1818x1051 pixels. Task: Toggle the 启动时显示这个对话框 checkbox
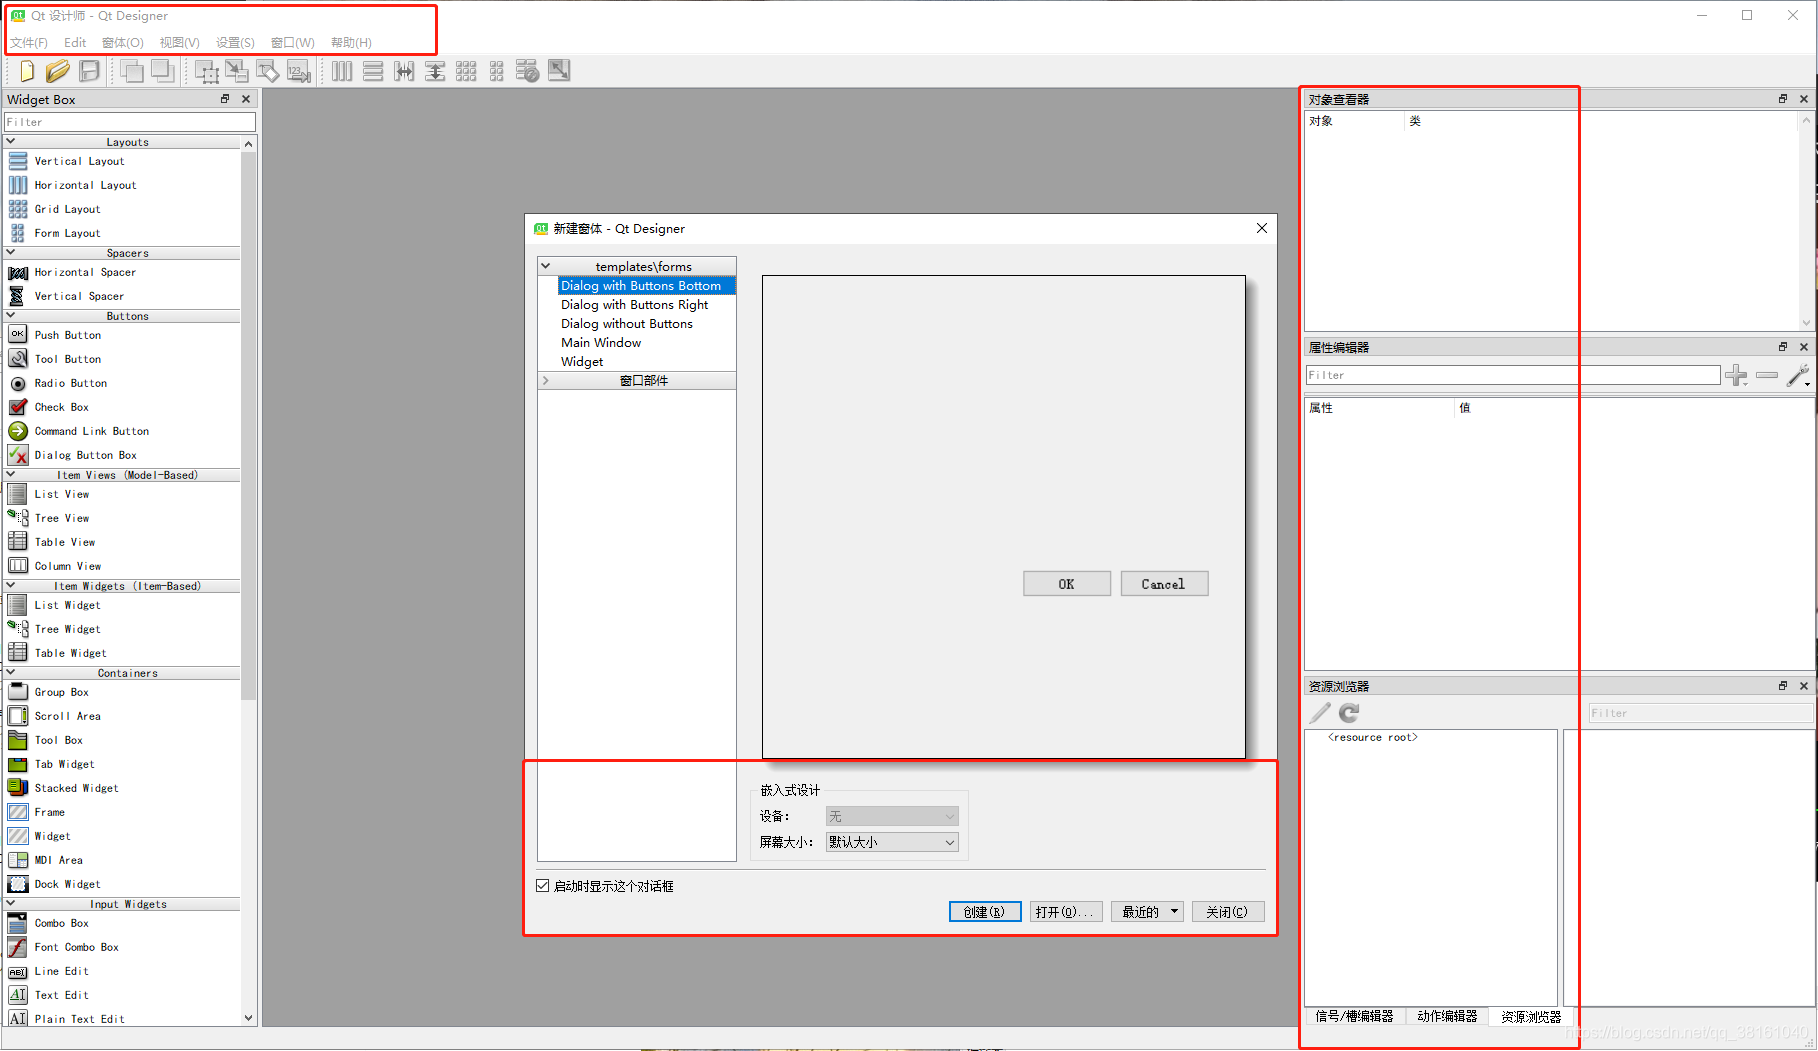543,886
